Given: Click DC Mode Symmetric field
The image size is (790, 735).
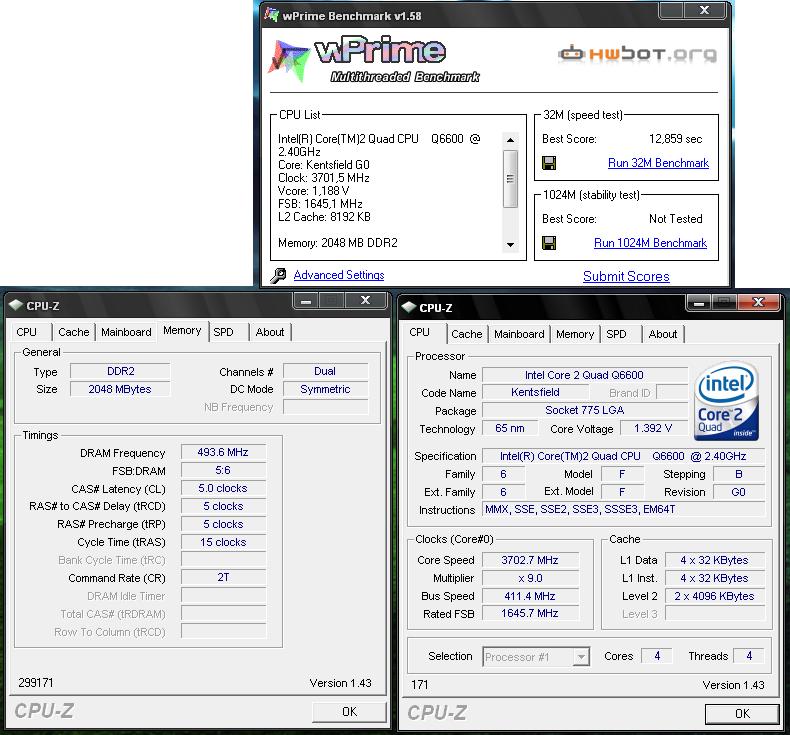Looking at the screenshot, I should (325, 389).
